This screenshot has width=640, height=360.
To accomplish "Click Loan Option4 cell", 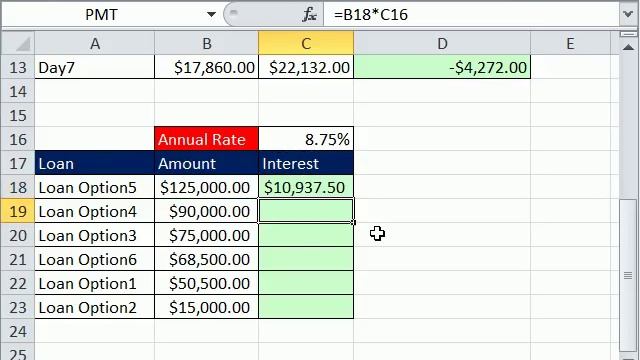I will 95,211.
